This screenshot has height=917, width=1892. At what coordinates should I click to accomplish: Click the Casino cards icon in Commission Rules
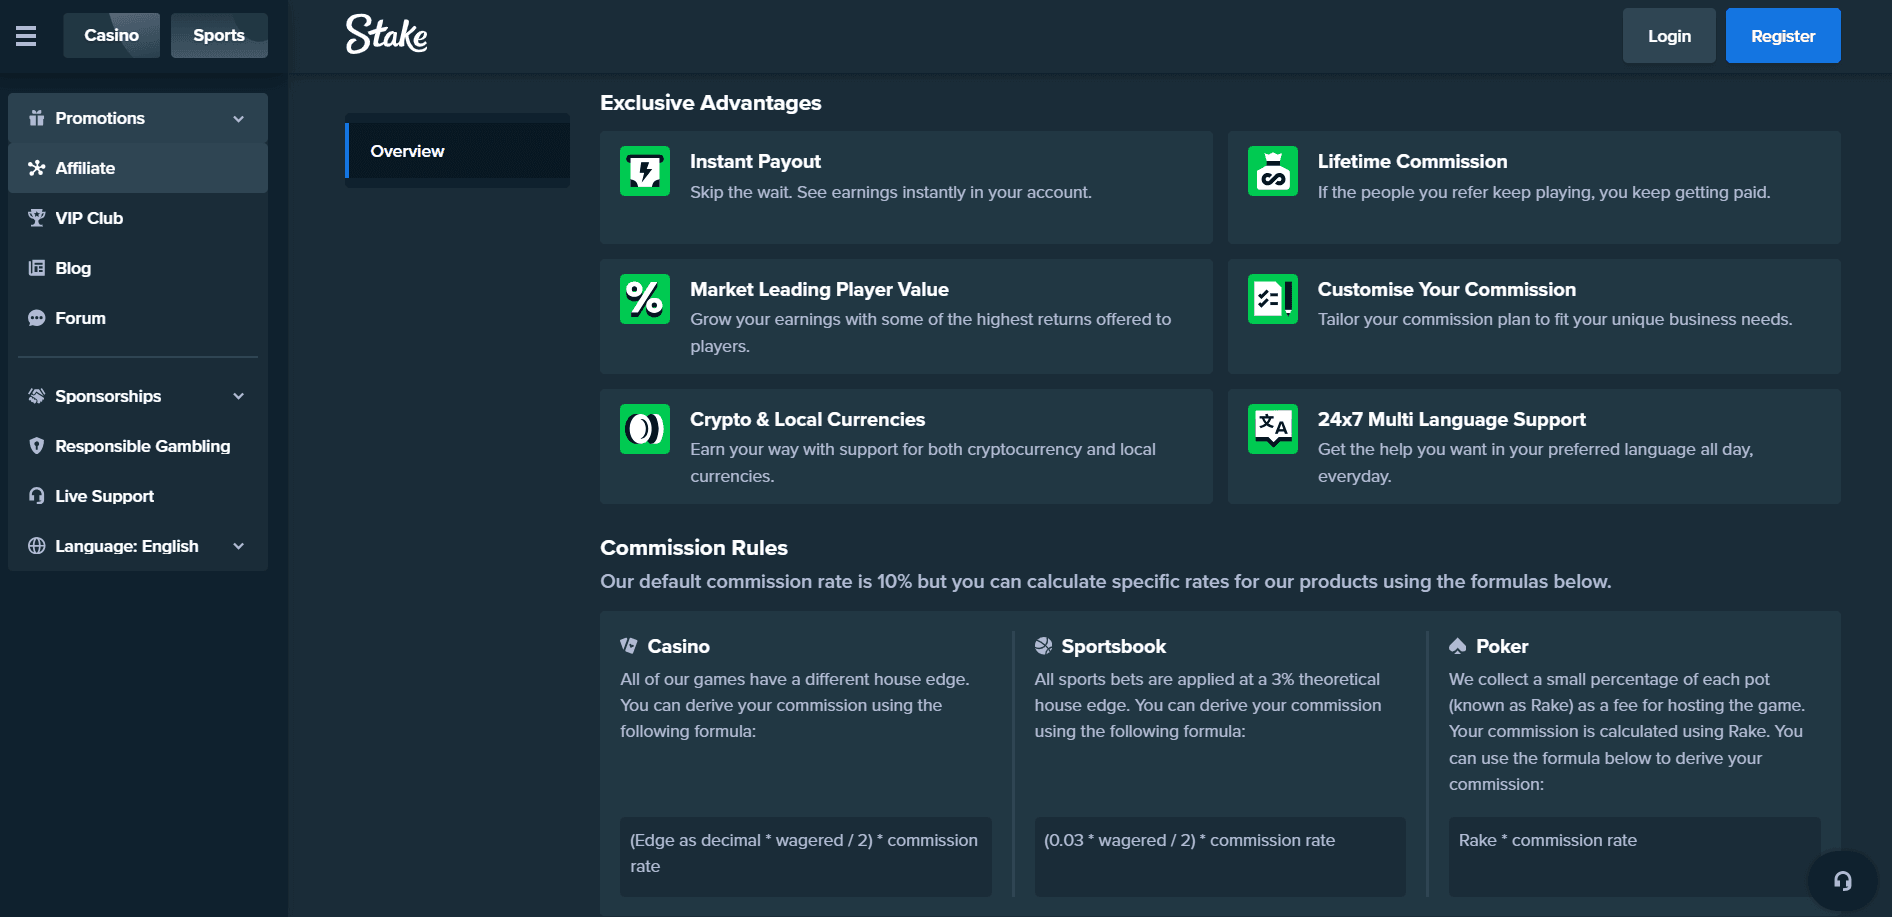(629, 646)
